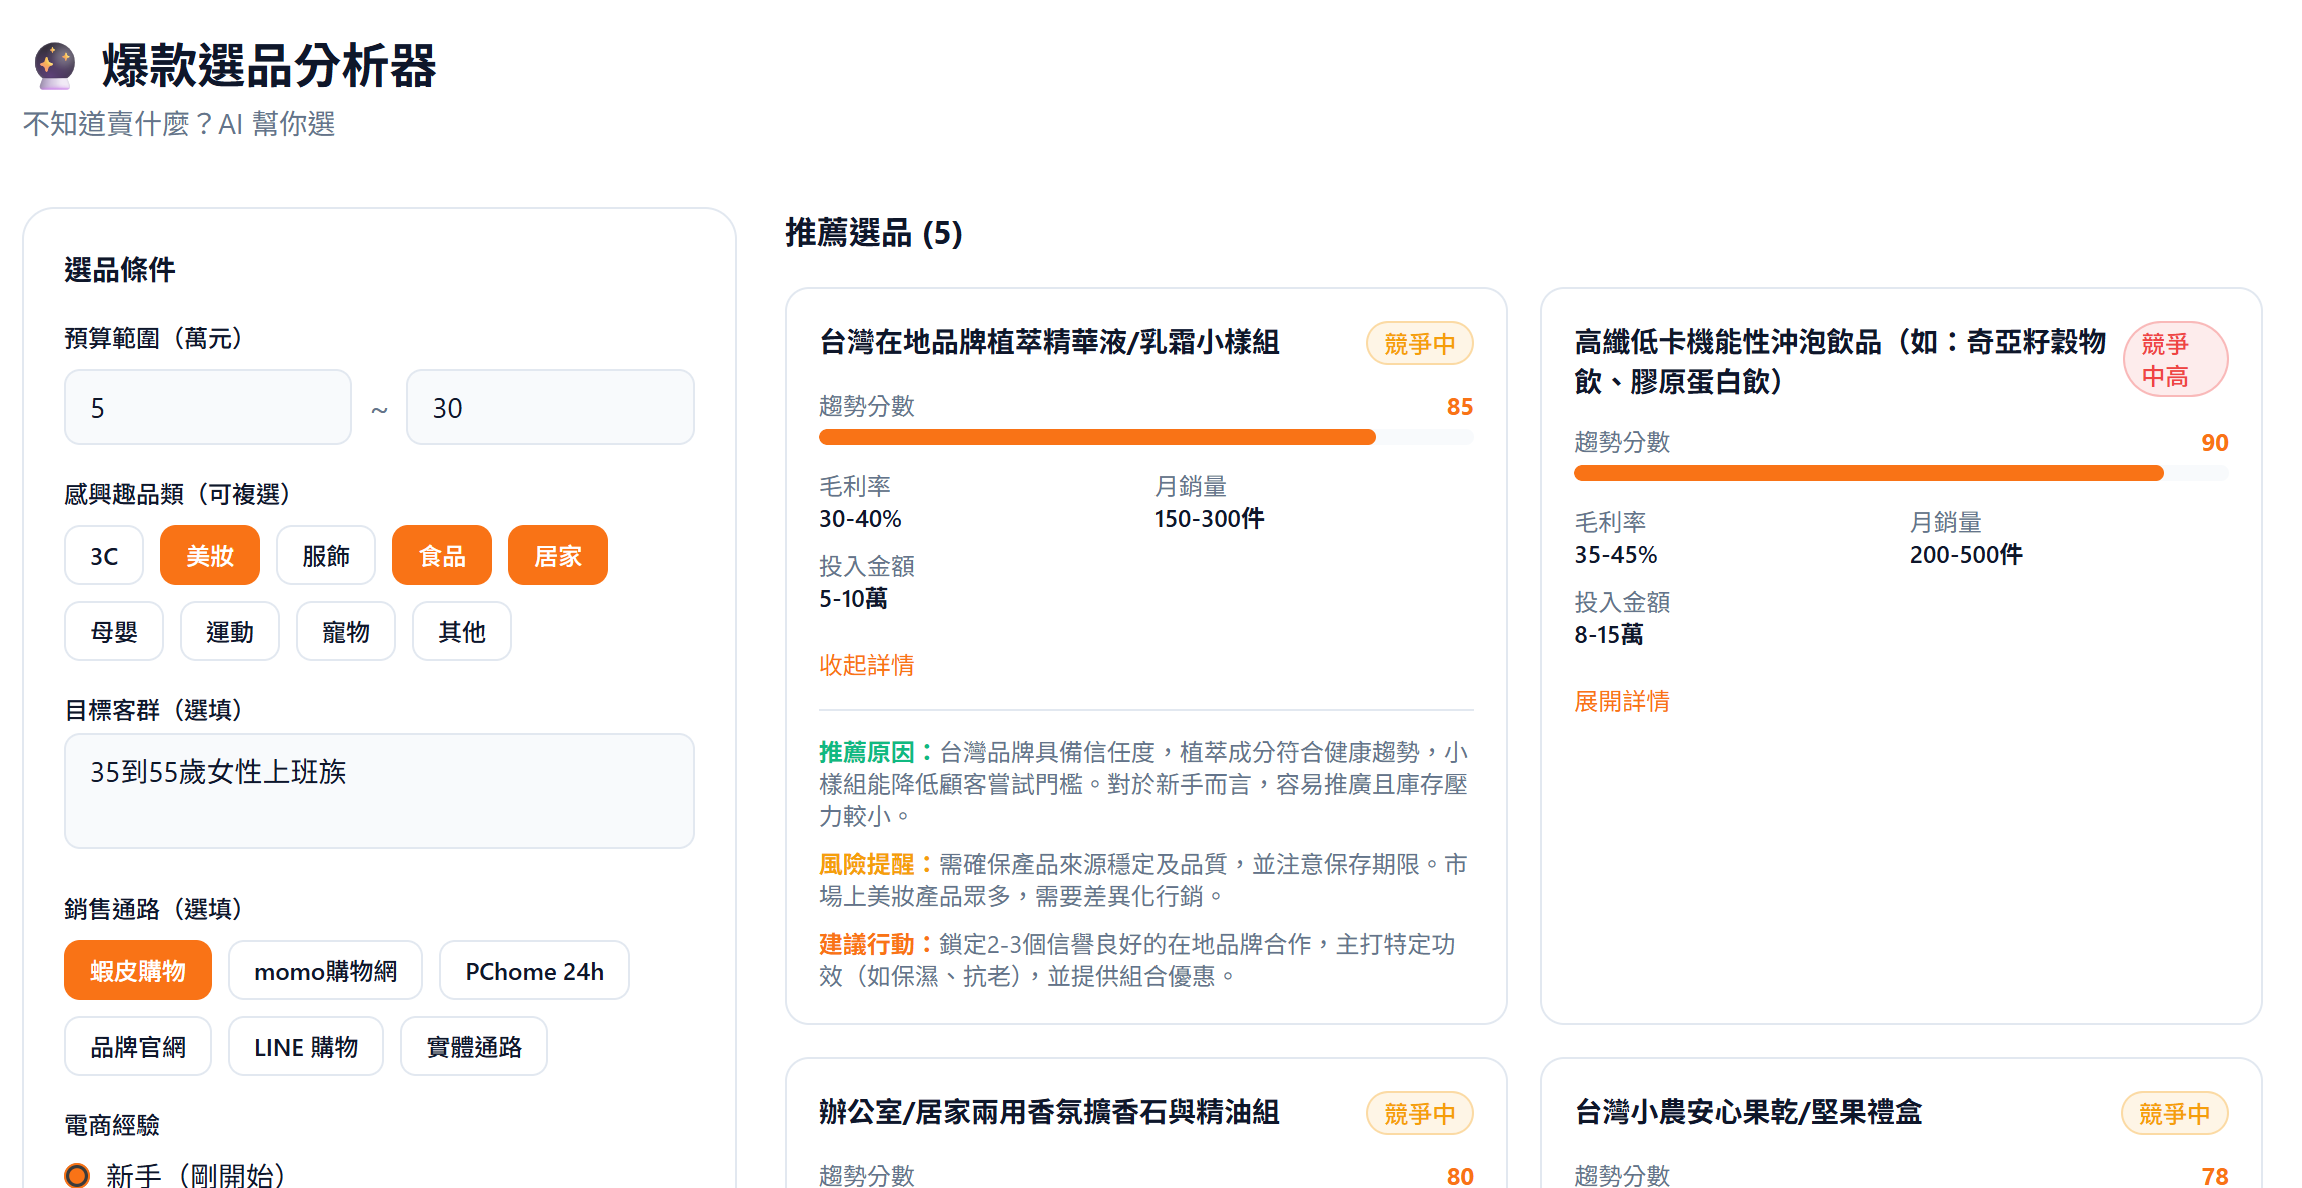Select the PChome 24h channel

coord(534,971)
